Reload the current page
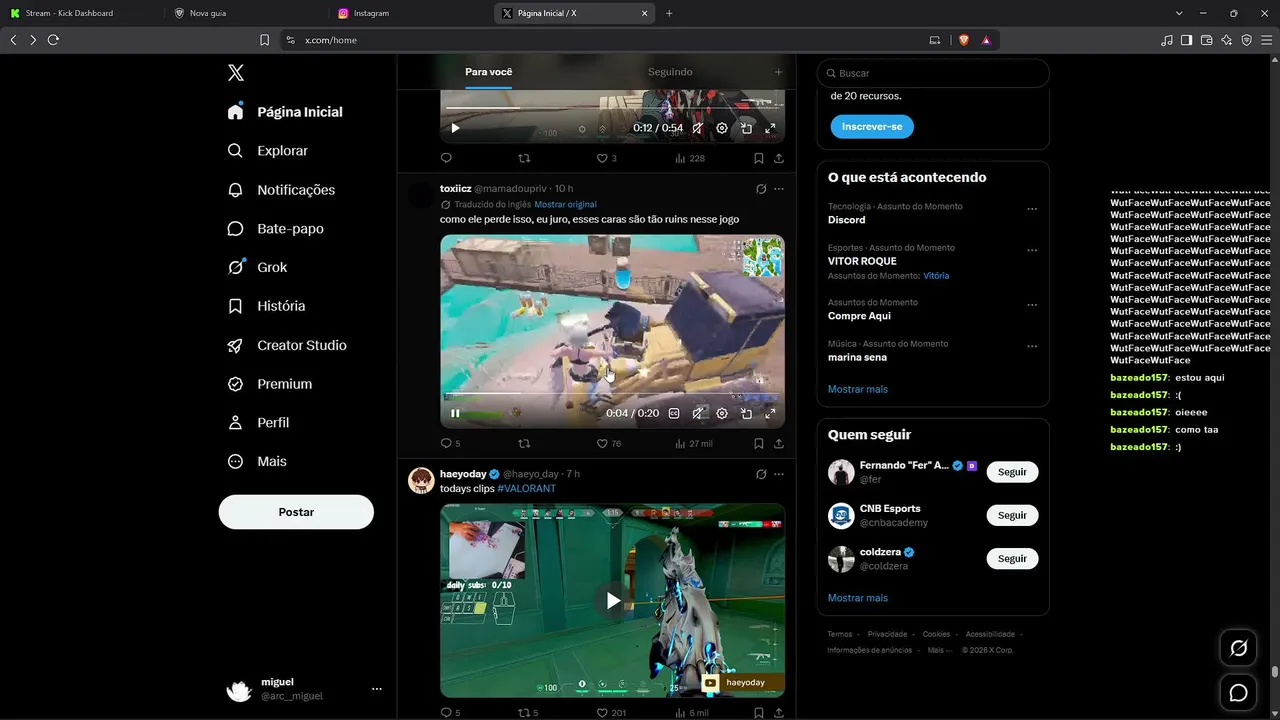 point(53,40)
